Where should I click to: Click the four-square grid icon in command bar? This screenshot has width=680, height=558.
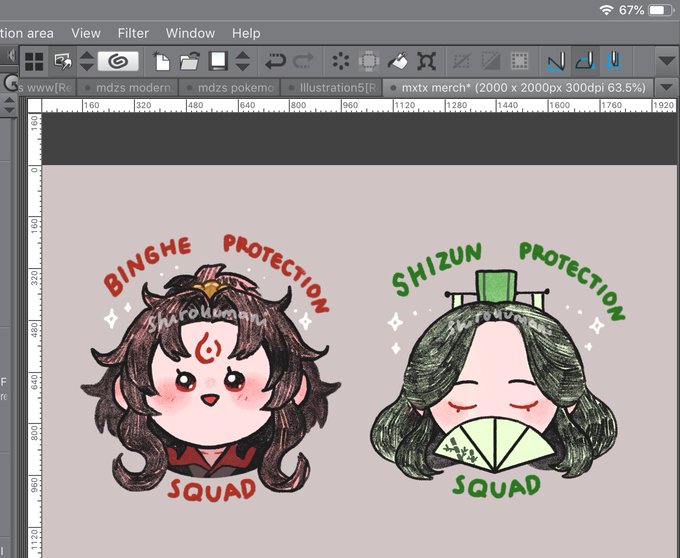34,61
